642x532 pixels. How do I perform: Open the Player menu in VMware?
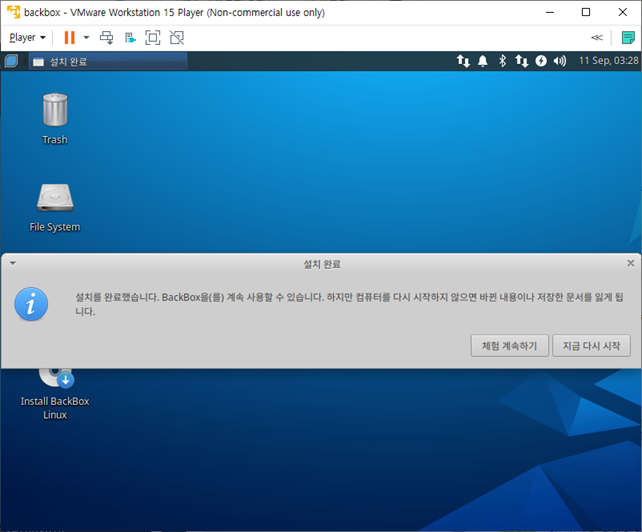pyautogui.click(x=27, y=38)
